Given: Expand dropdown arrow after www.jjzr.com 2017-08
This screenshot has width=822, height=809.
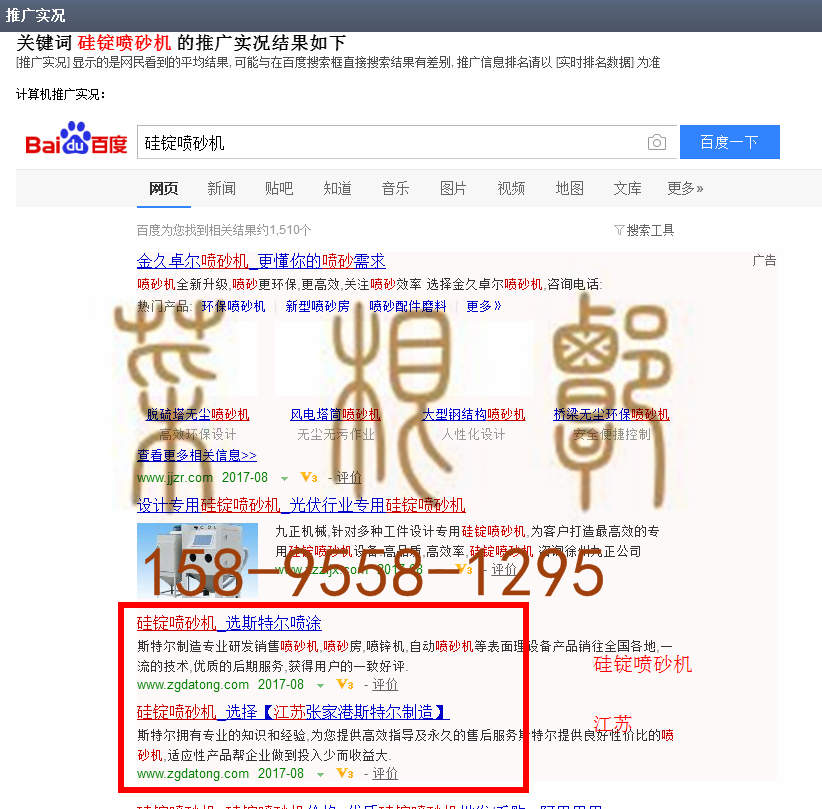Looking at the screenshot, I should coord(285,479).
